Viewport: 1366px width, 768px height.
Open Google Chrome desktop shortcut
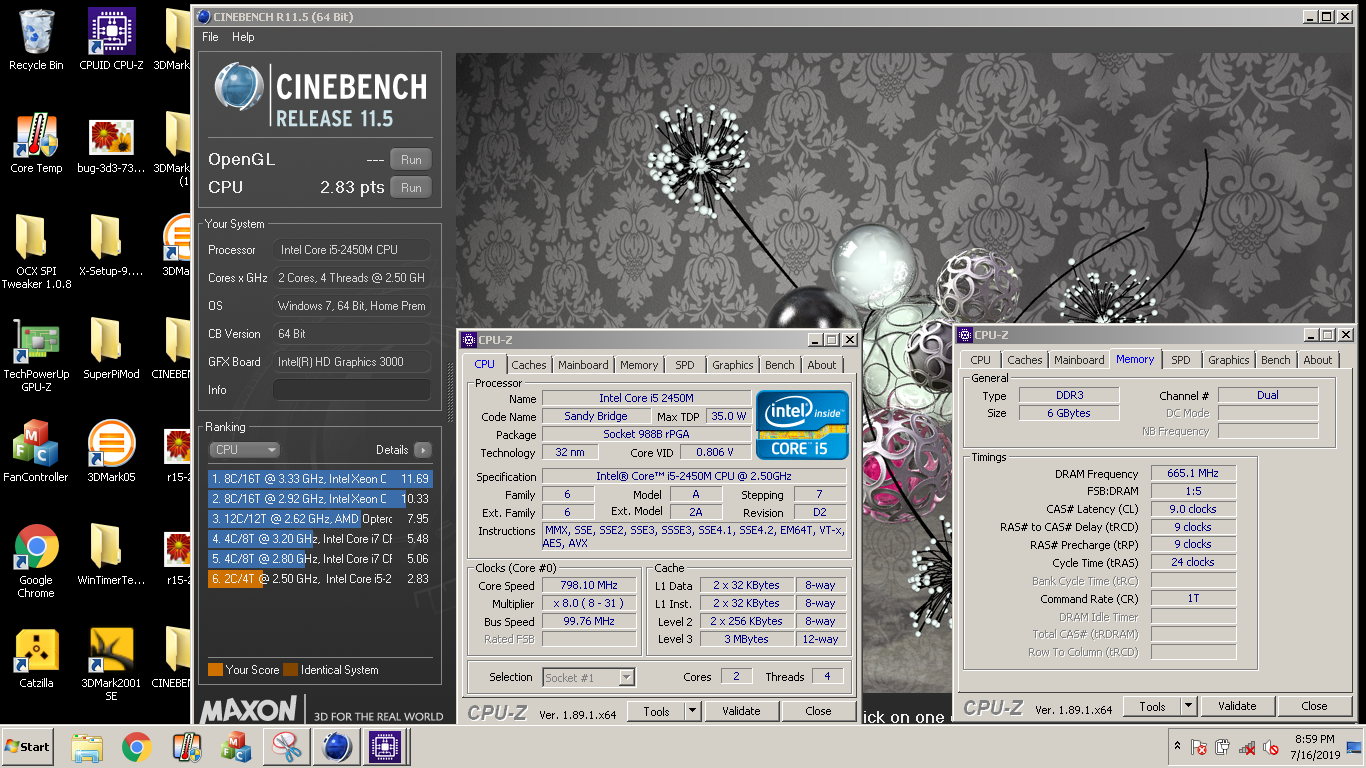(36, 561)
